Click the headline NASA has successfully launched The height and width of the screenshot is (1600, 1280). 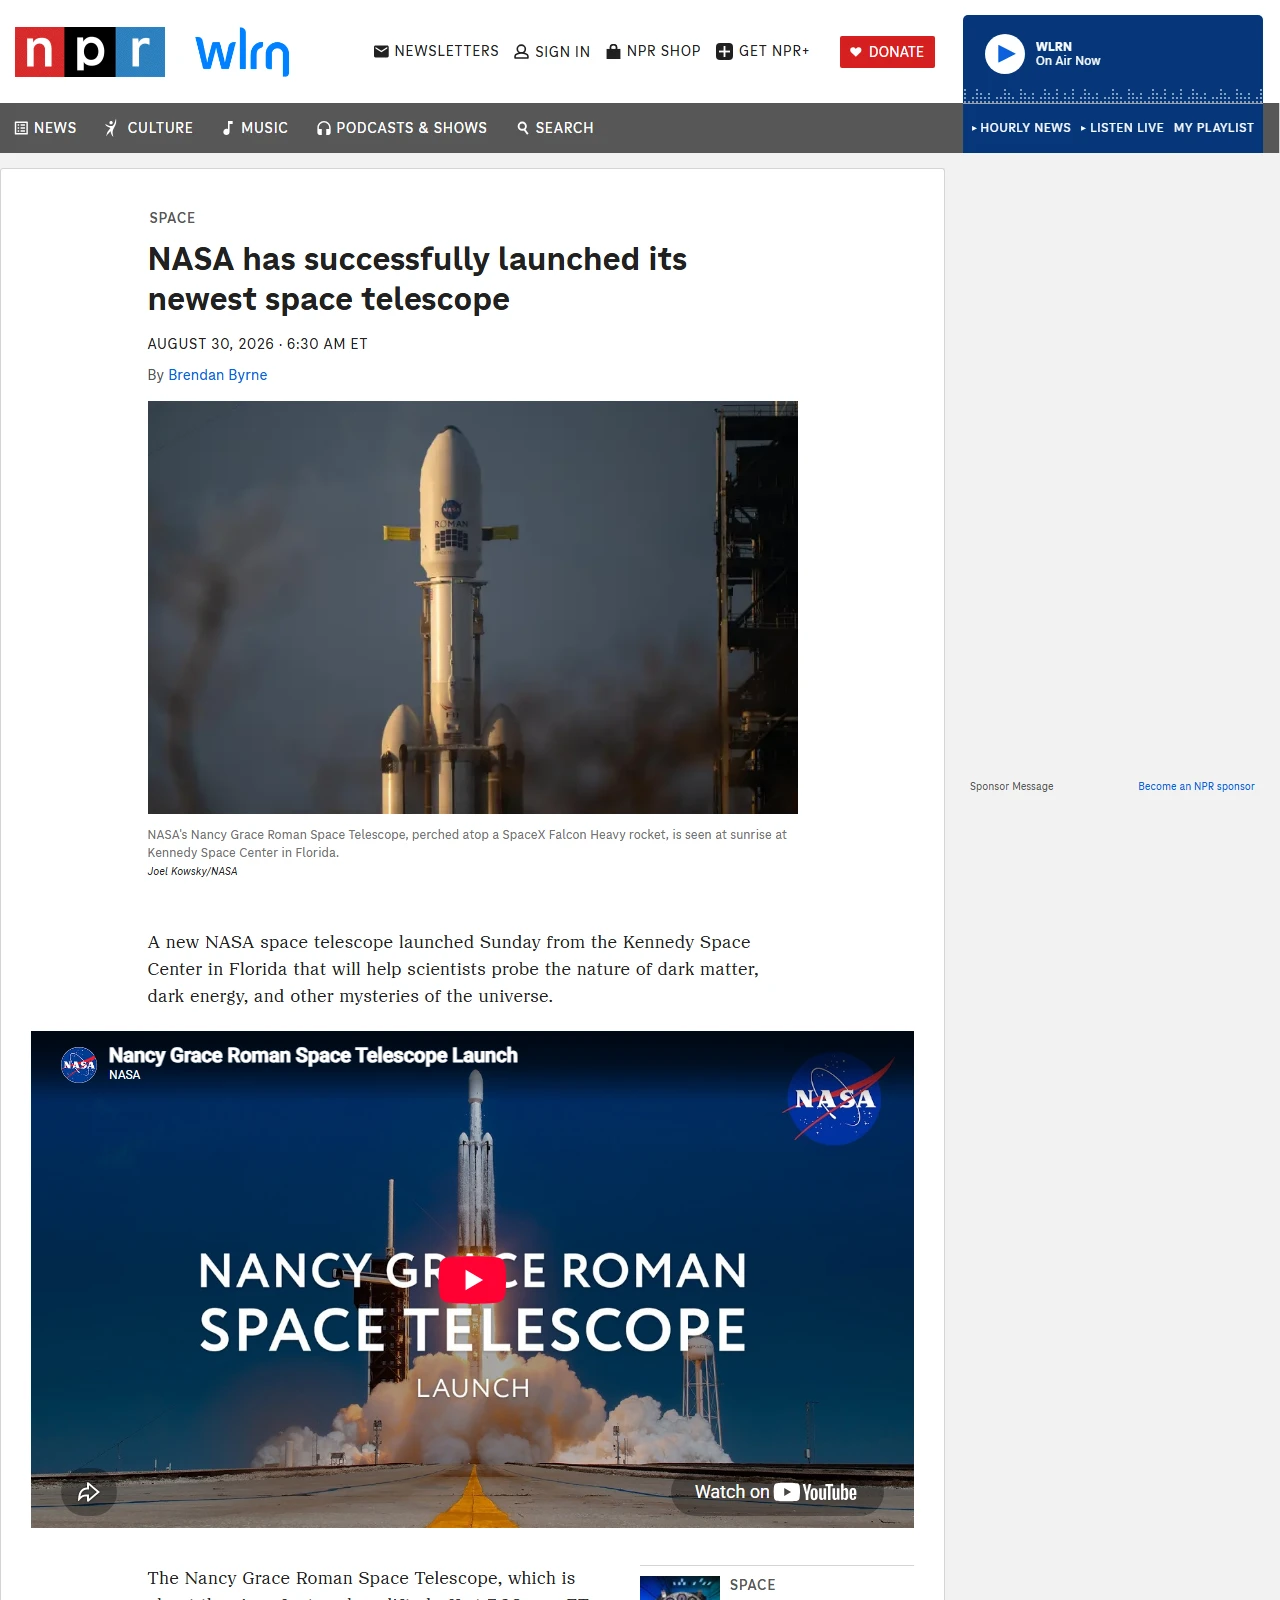tap(417, 279)
